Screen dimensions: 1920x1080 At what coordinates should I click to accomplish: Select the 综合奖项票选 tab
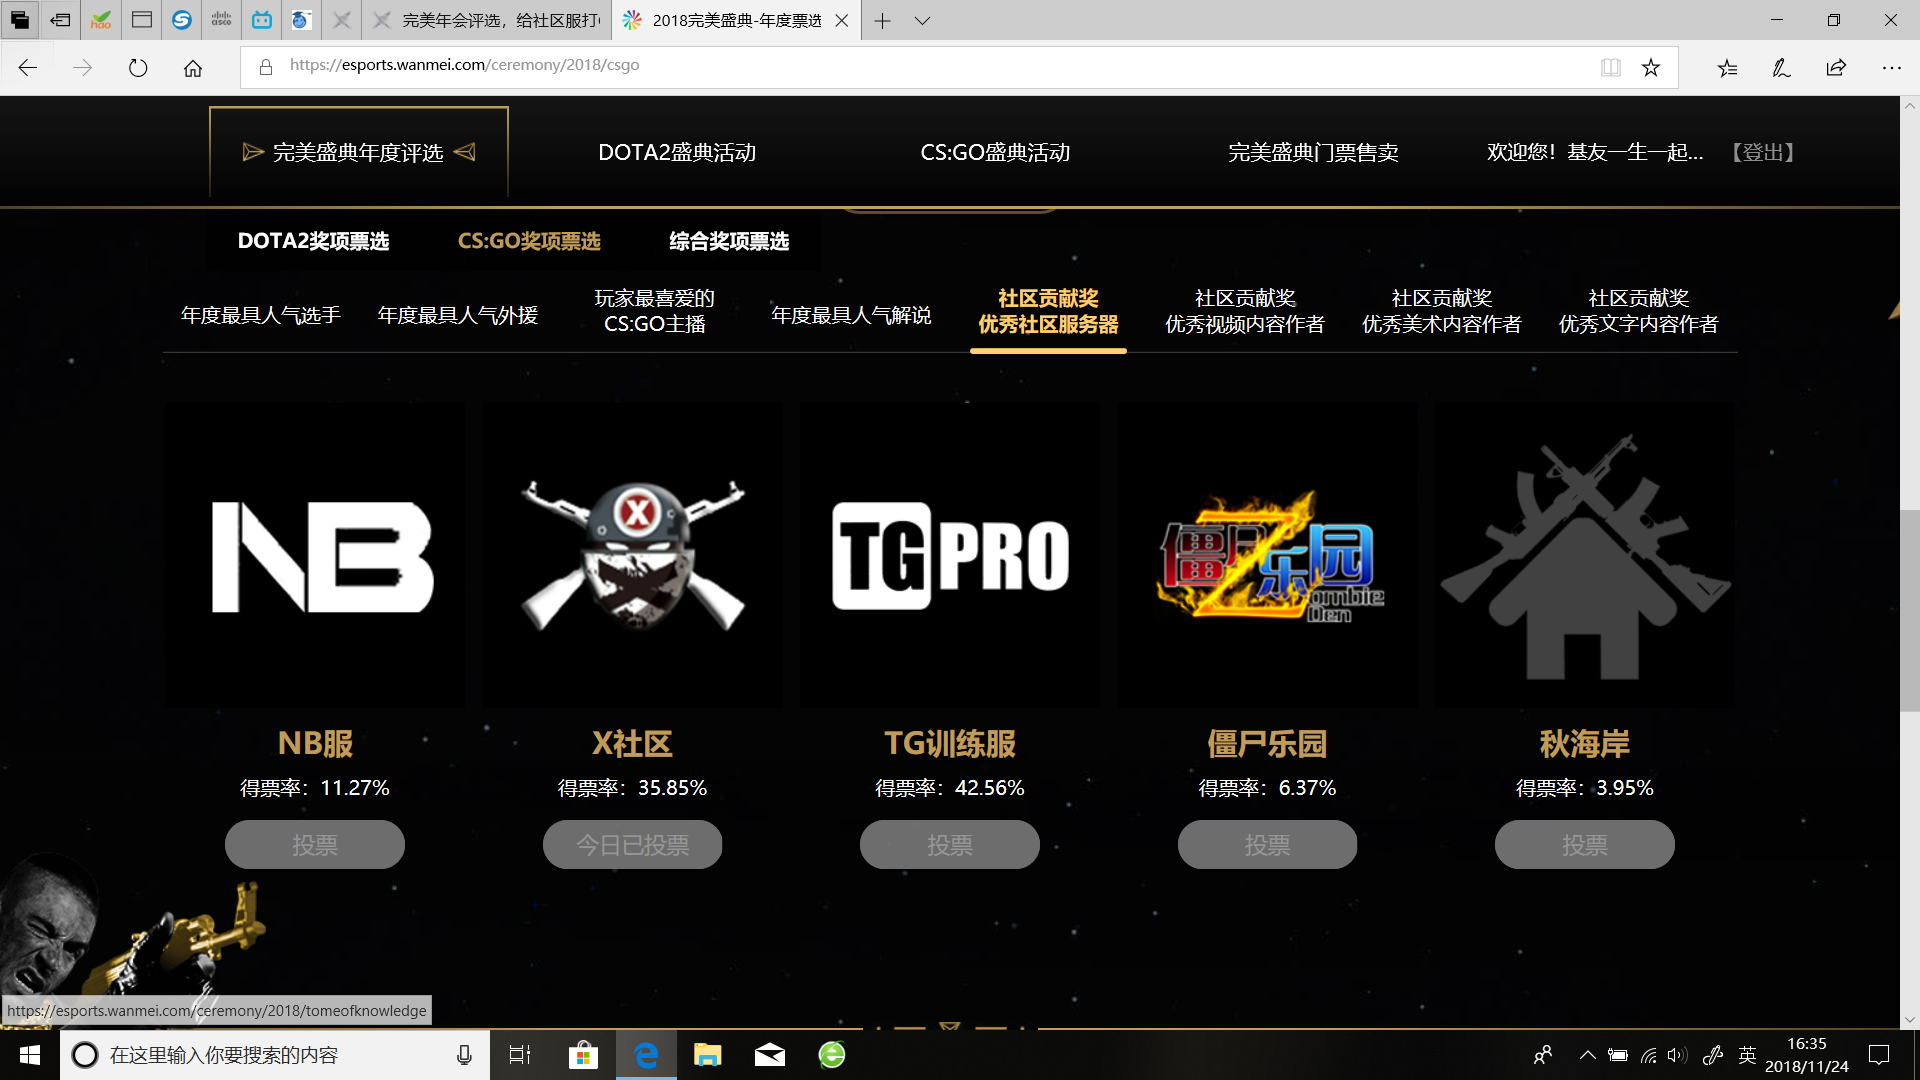pos(729,241)
